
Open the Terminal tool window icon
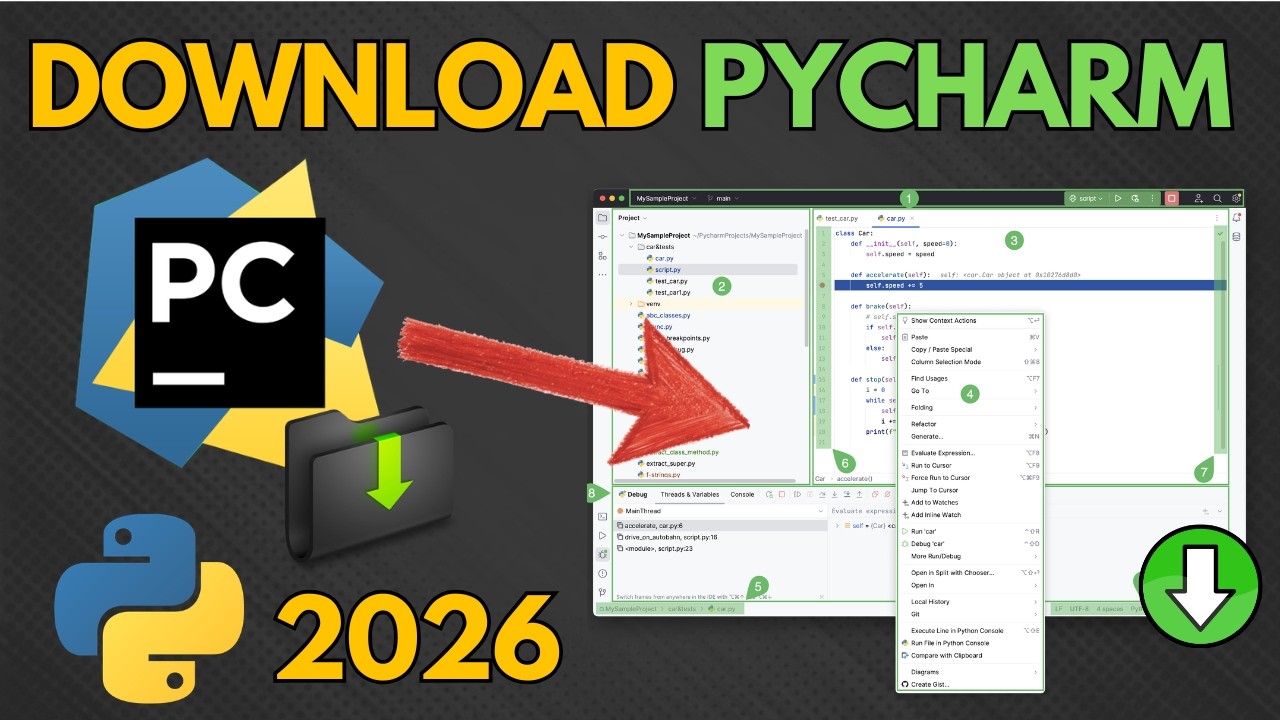click(x=602, y=517)
